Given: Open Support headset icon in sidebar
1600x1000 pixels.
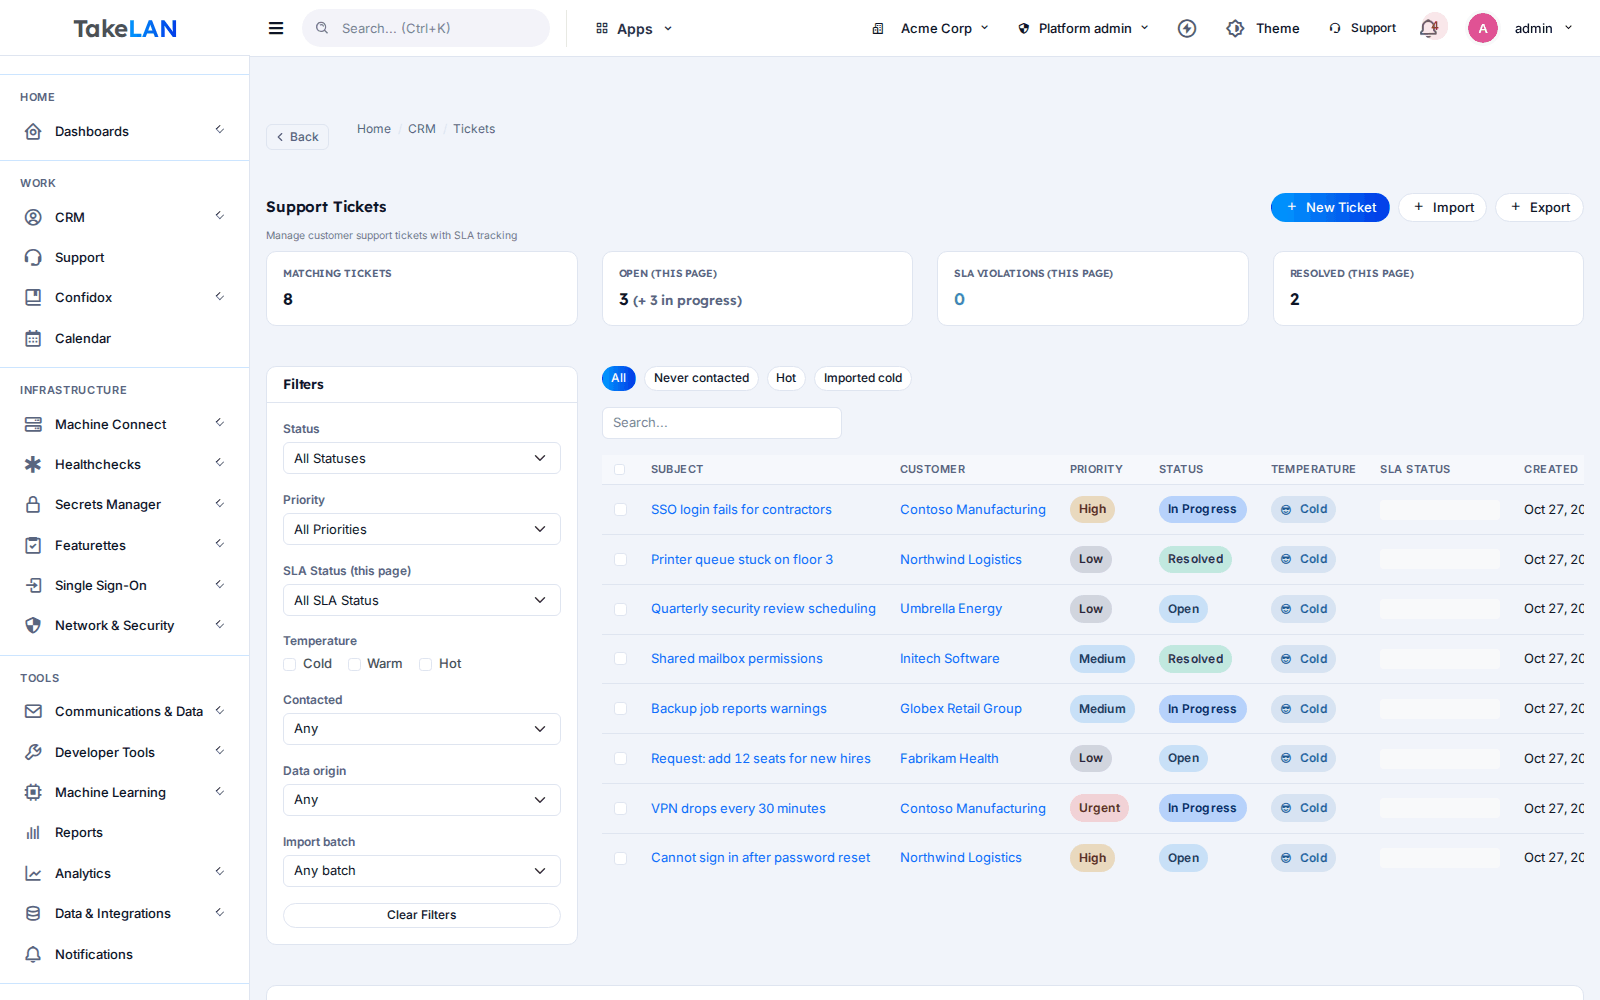Looking at the screenshot, I should pyautogui.click(x=33, y=257).
